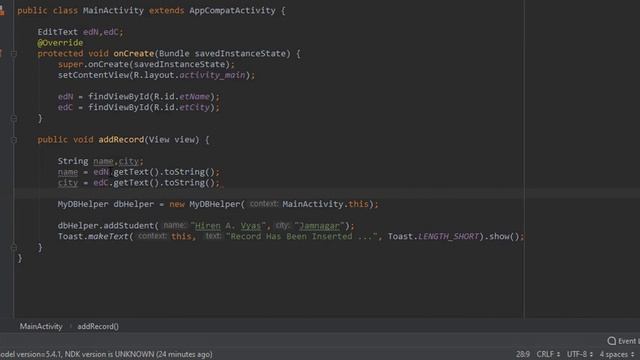Click the name: parameter hint in addStudent
Screen dimensions: 640x360
pyautogui.click(x=174, y=225)
